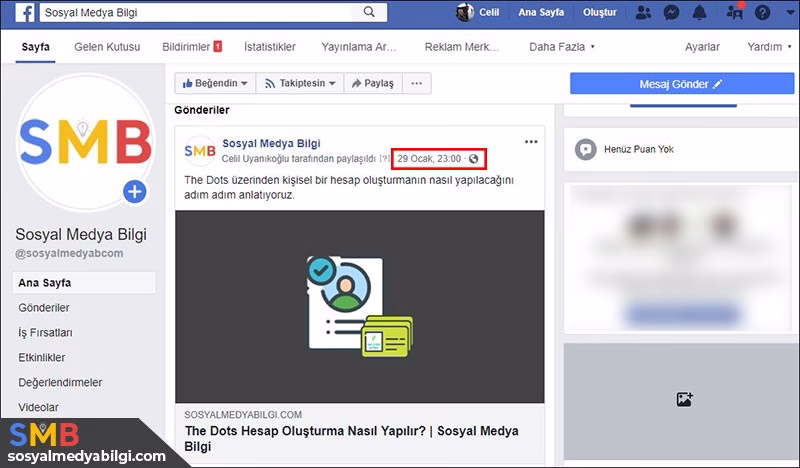The width and height of the screenshot is (800, 468).
Task: Click the [?] help marker on post
Action: pos(384,159)
